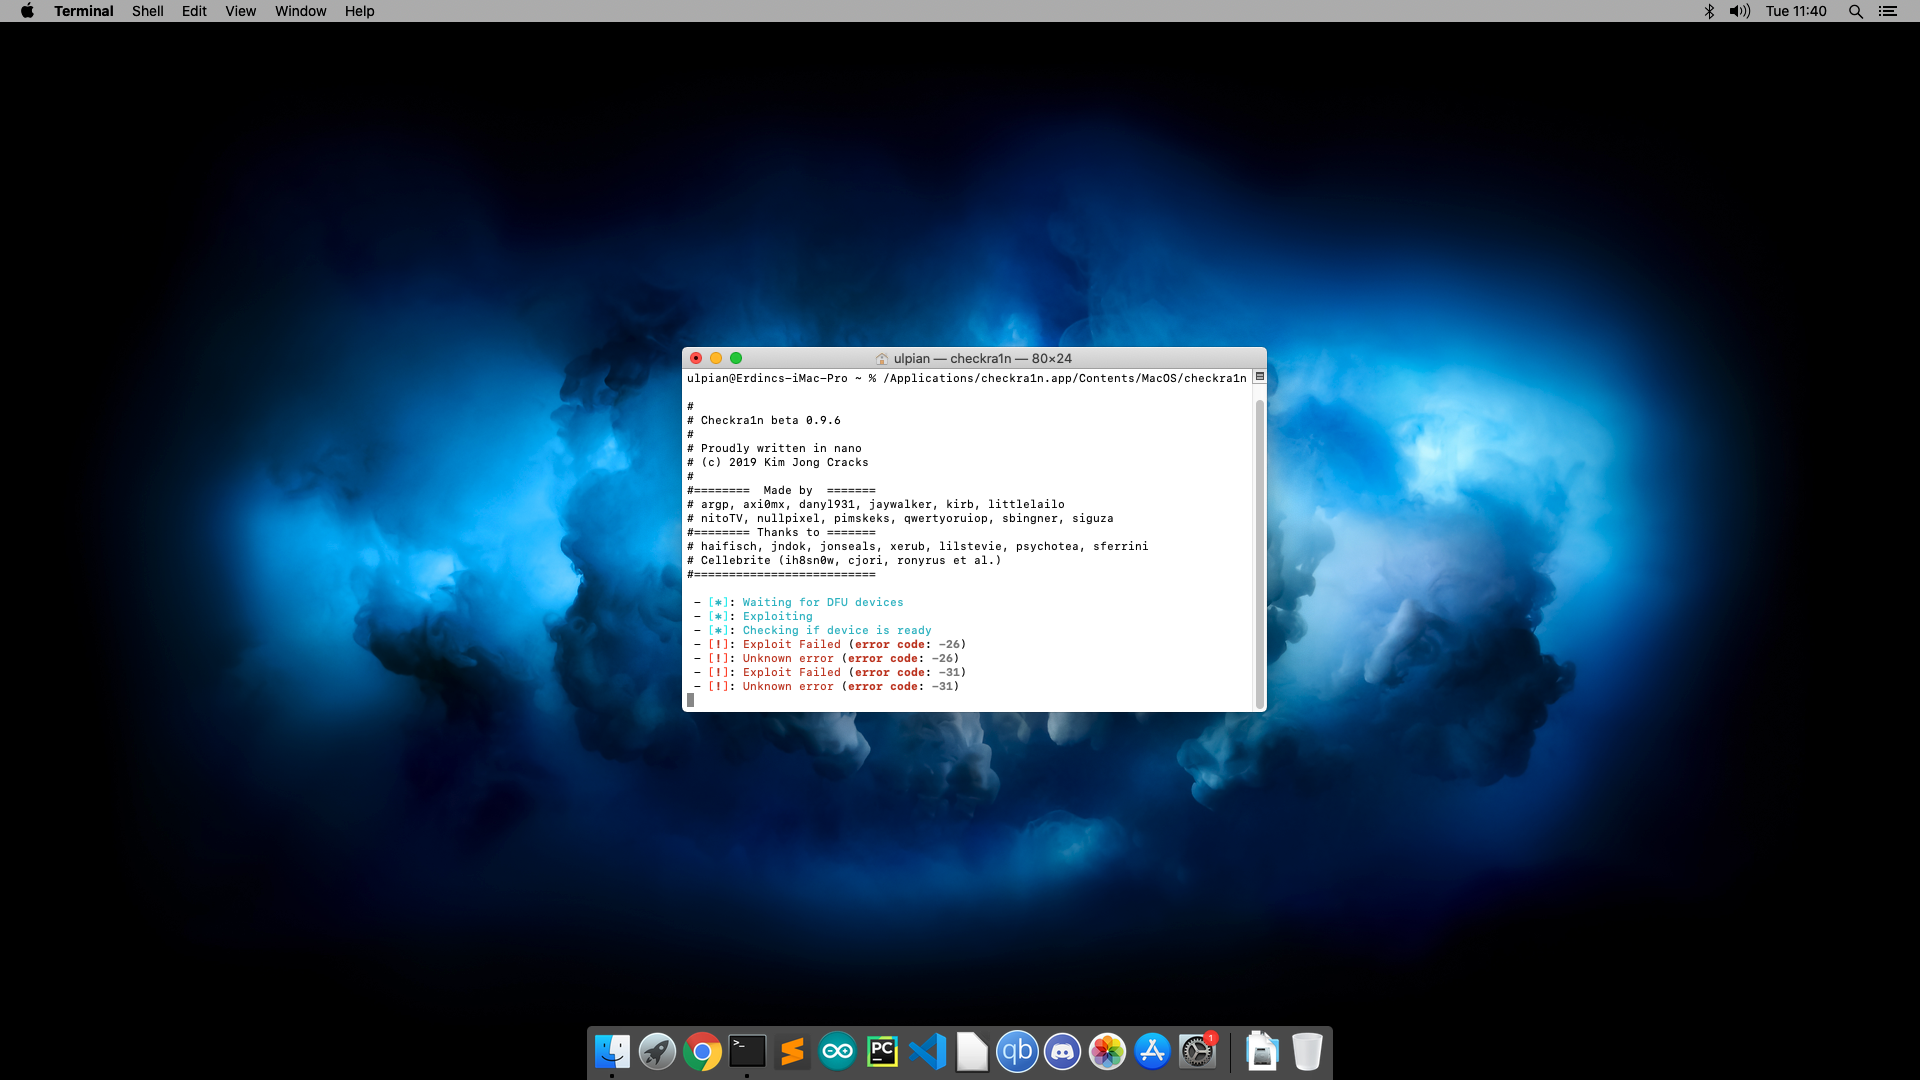
Task: Zoom the checkra1n Terminal window
Action: click(x=736, y=358)
